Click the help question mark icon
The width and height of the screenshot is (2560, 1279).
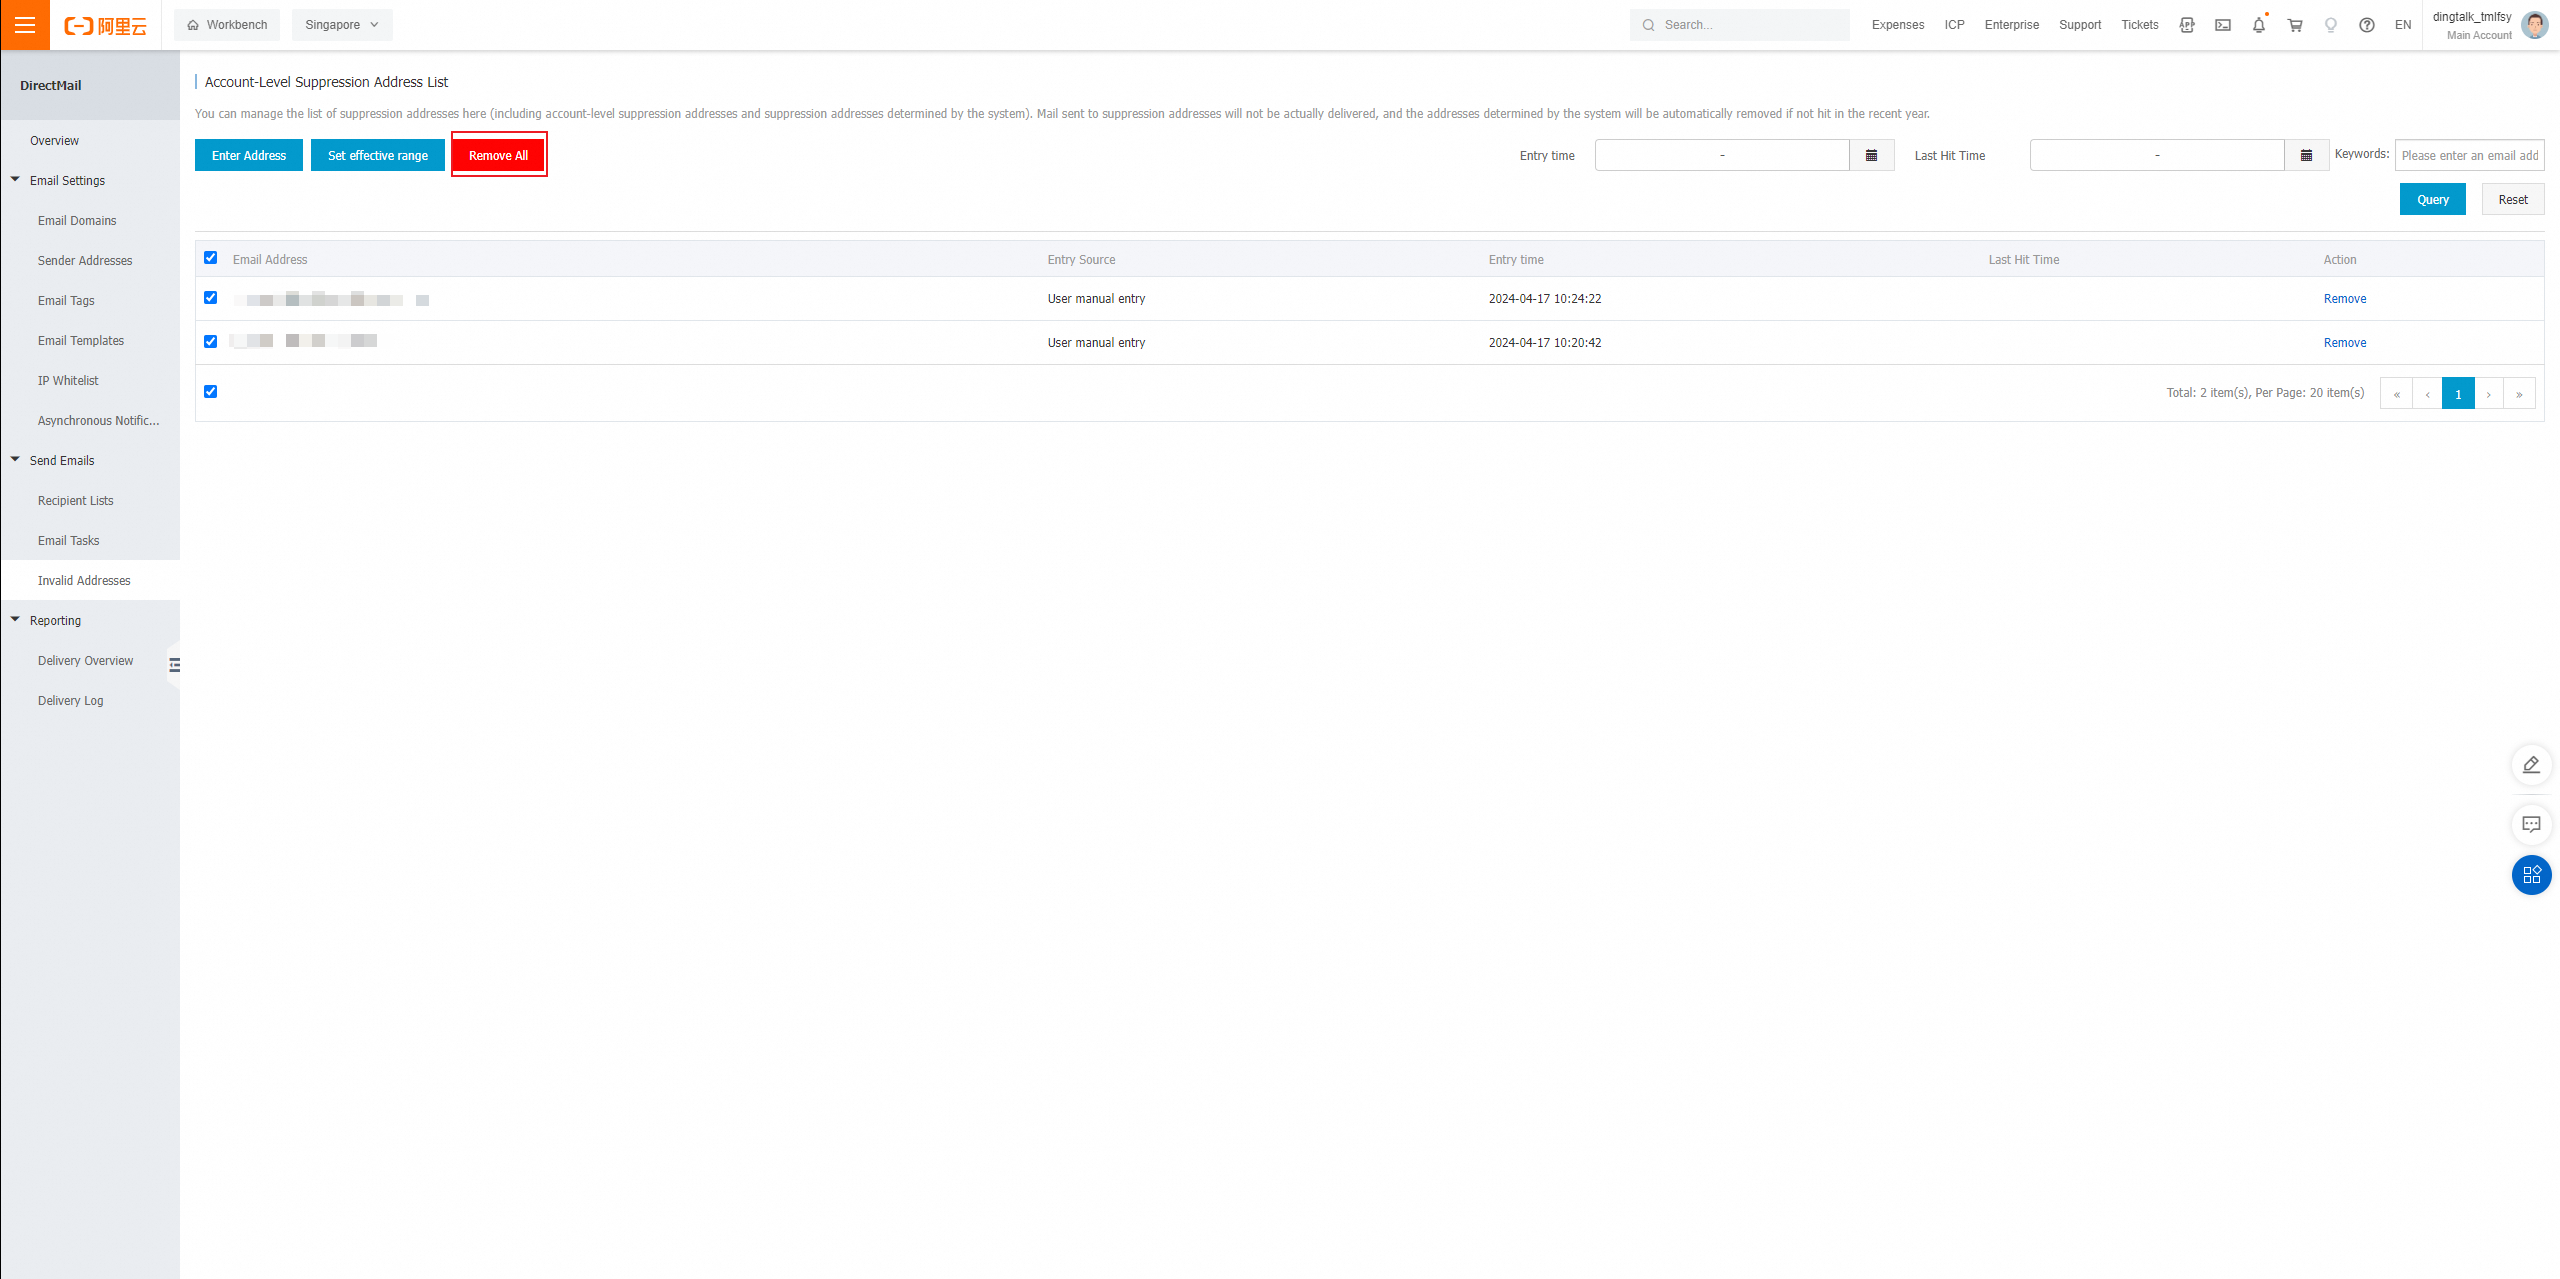[x=2366, y=25]
